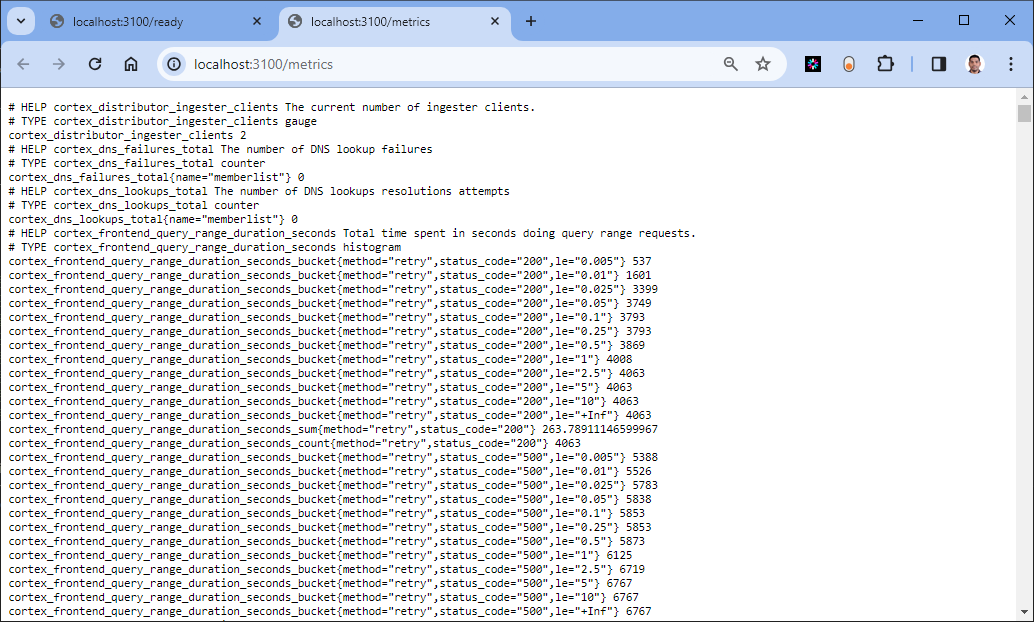Click the back navigation arrow
Screen dimensions: 1034x622
[x=24, y=64]
